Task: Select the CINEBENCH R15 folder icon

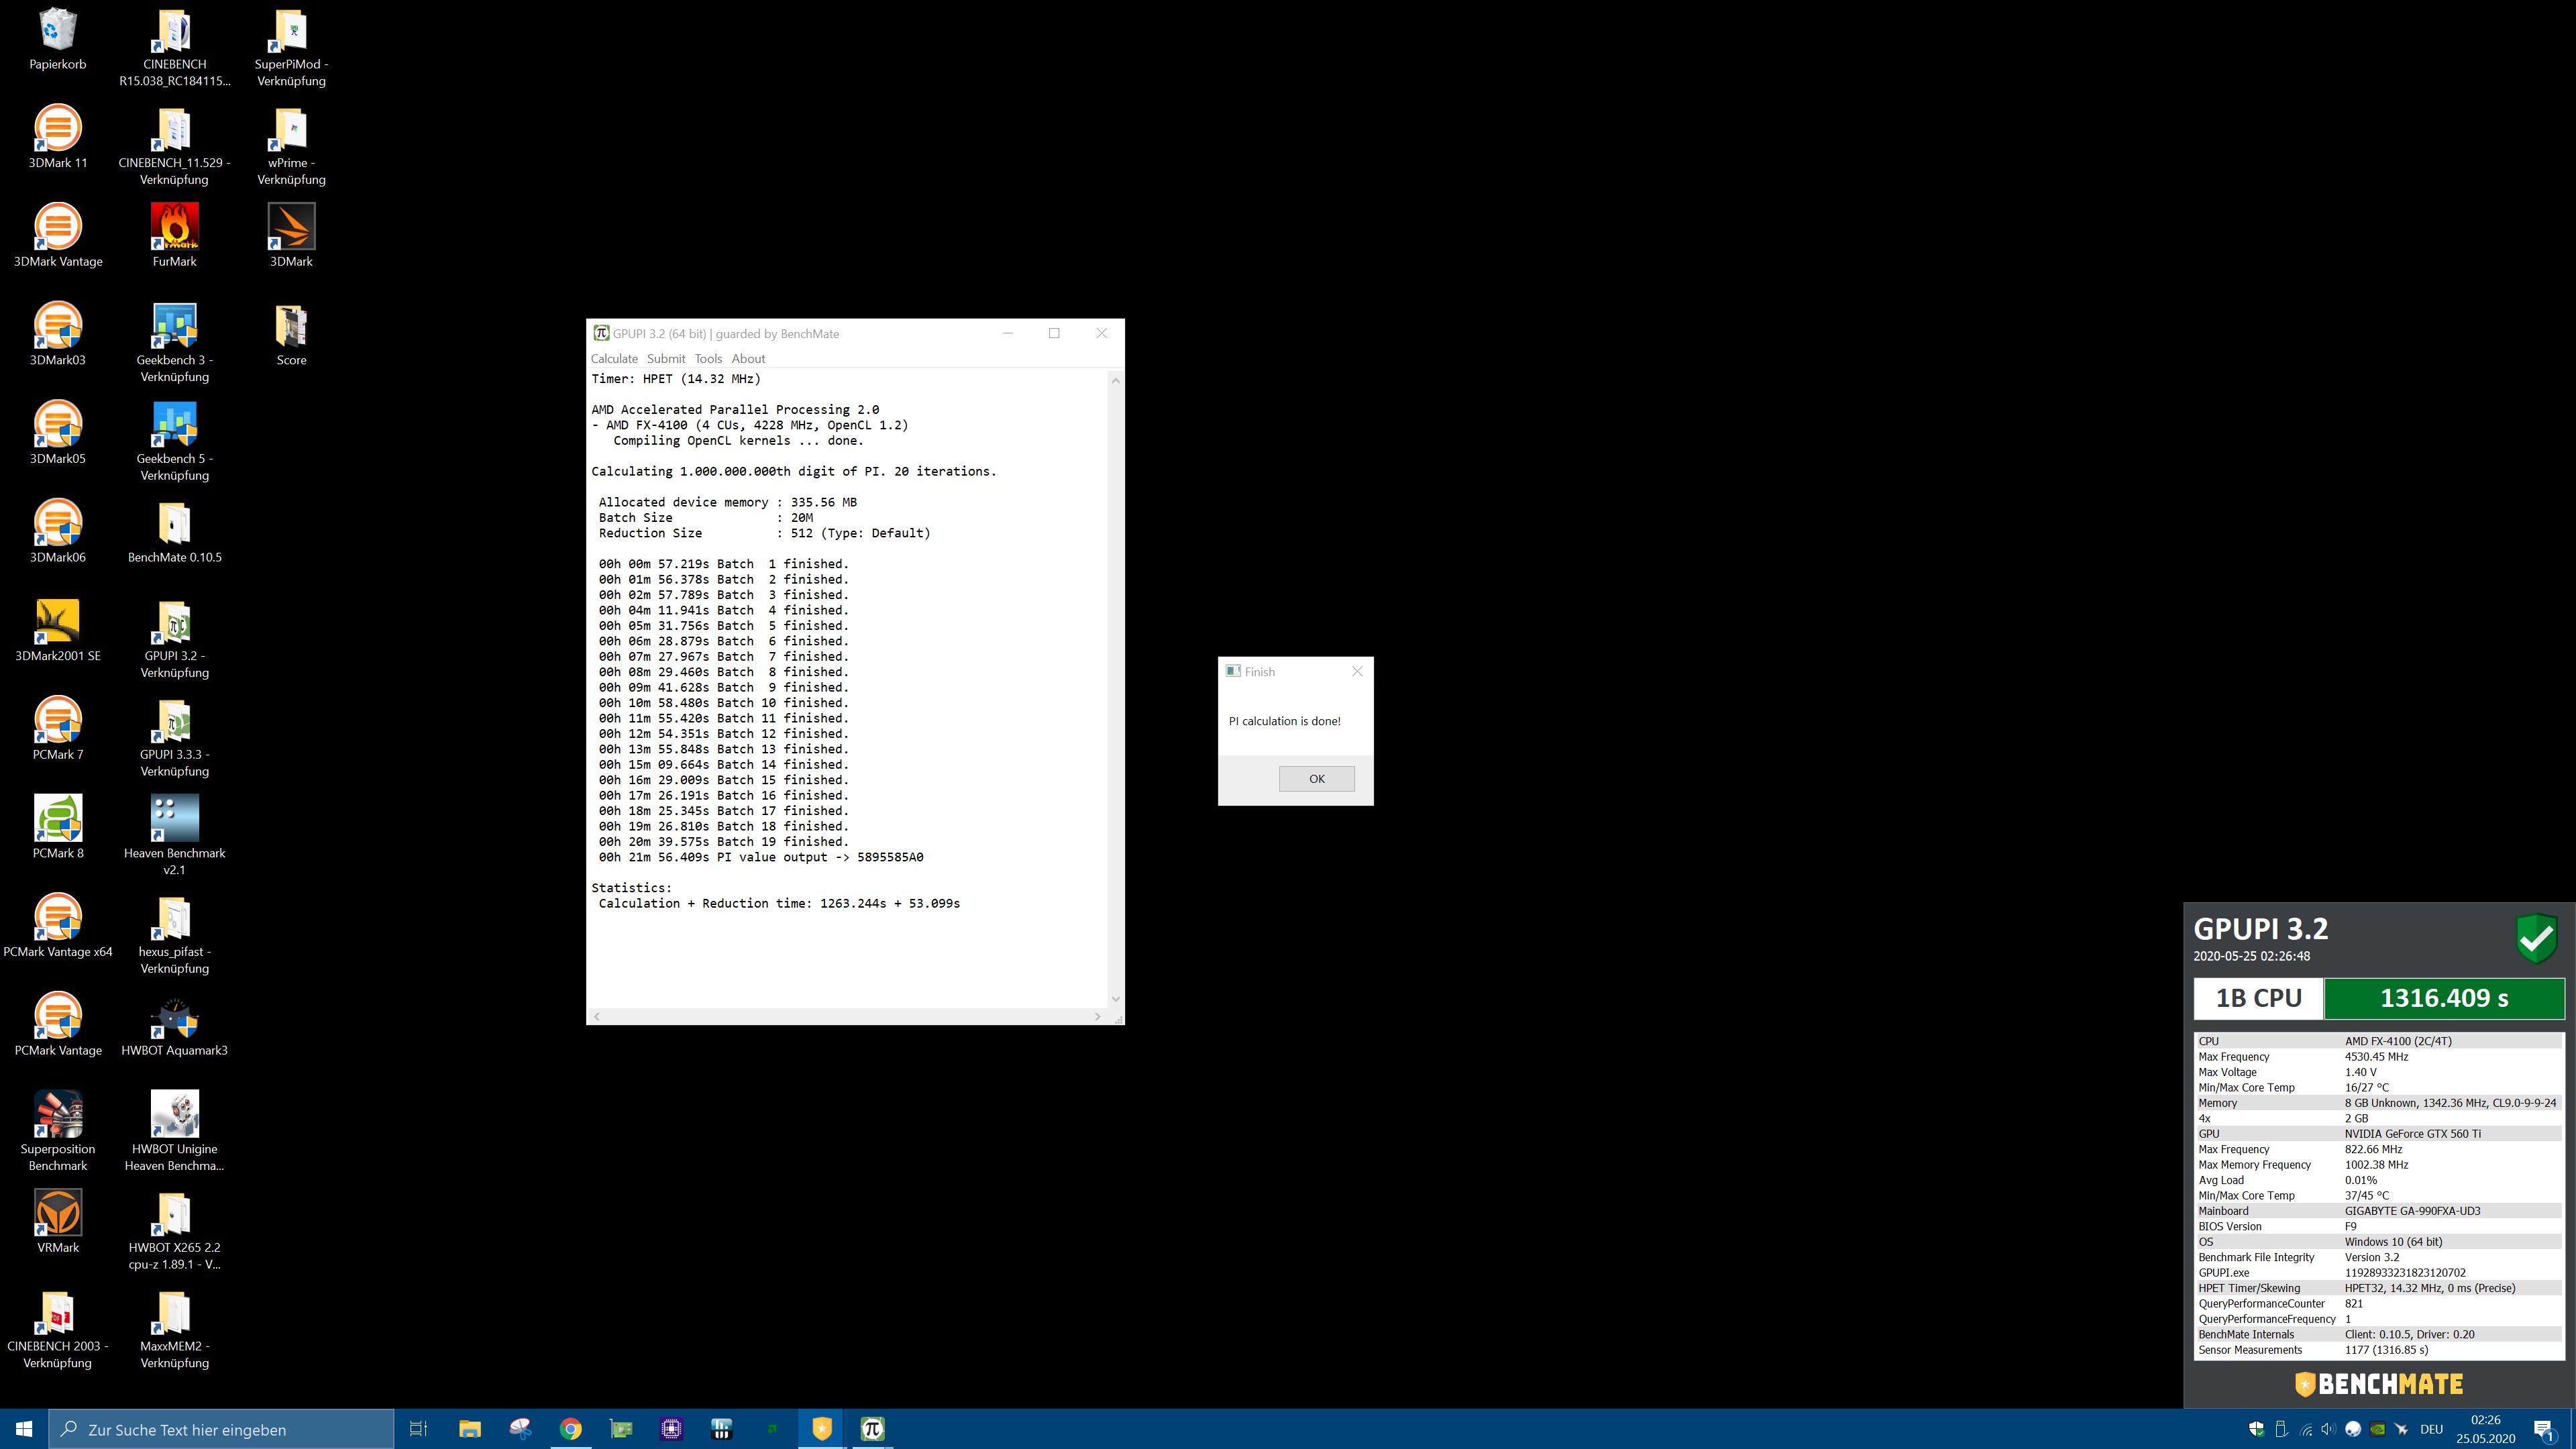Action: tap(175, 47)
